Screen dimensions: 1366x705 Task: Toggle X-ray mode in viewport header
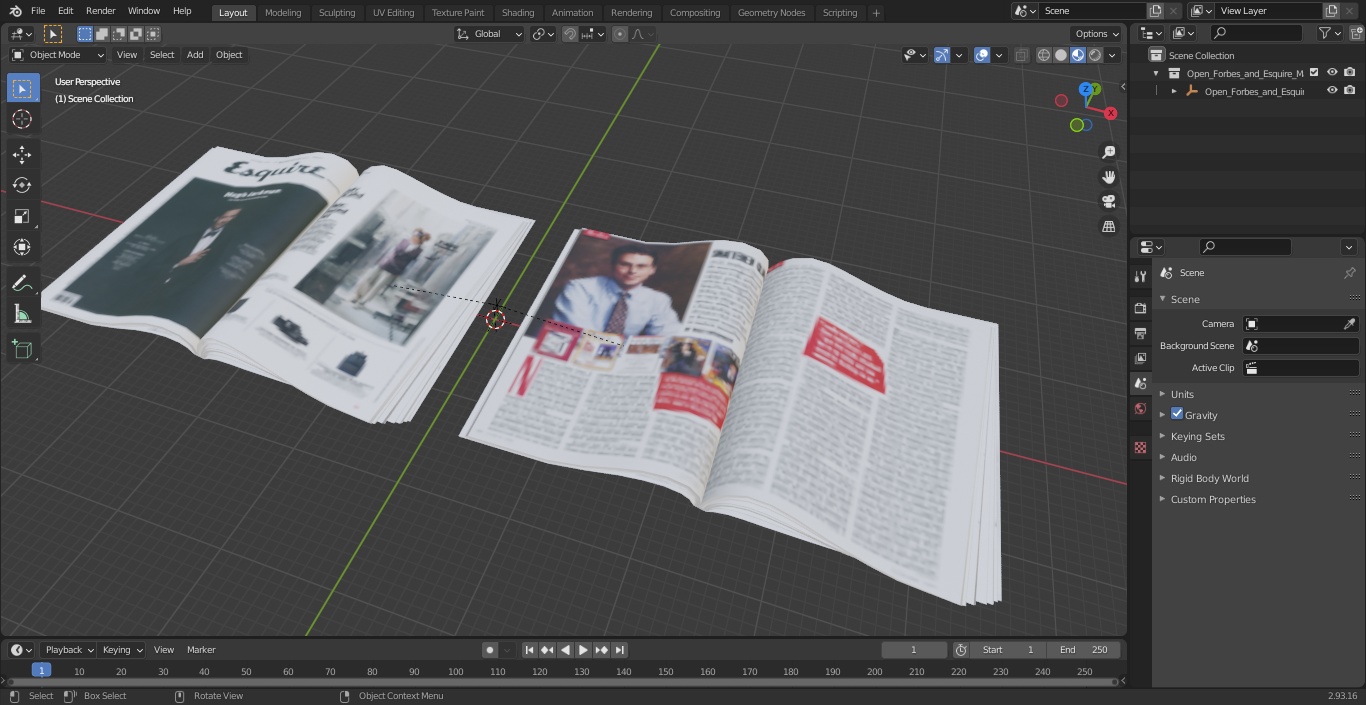pos(1021,55)
